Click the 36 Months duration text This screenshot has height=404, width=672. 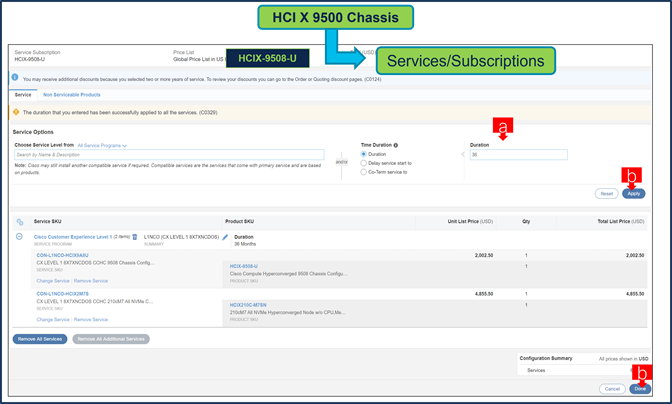click(x=245, y=244)
